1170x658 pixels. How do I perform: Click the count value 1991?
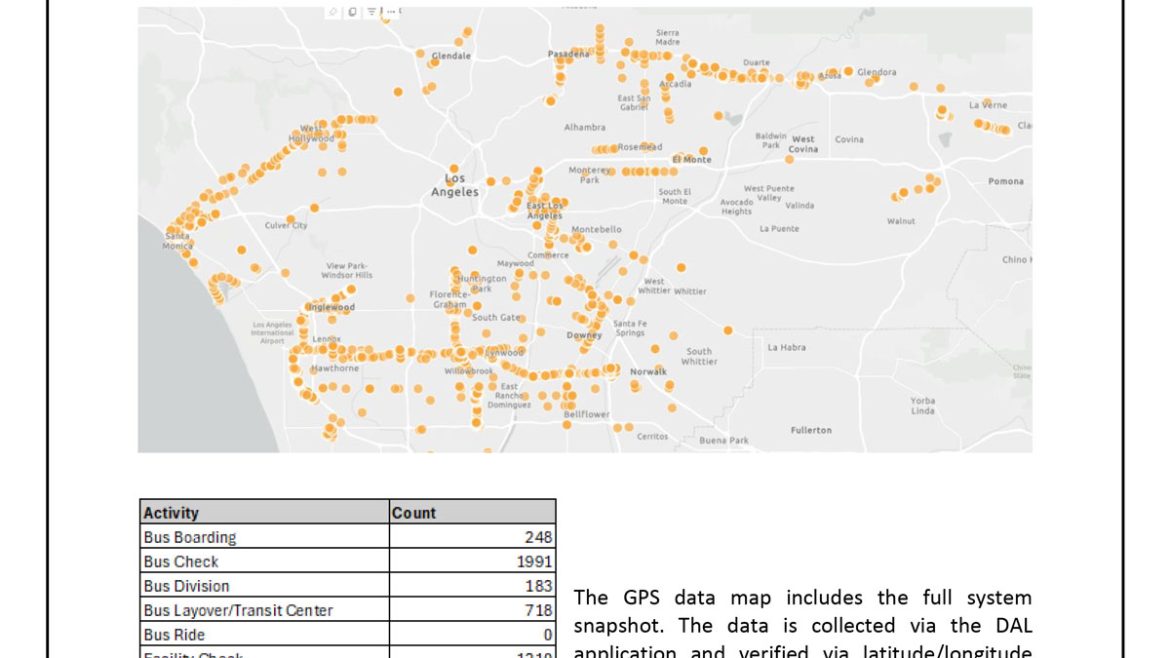(534, 562)
